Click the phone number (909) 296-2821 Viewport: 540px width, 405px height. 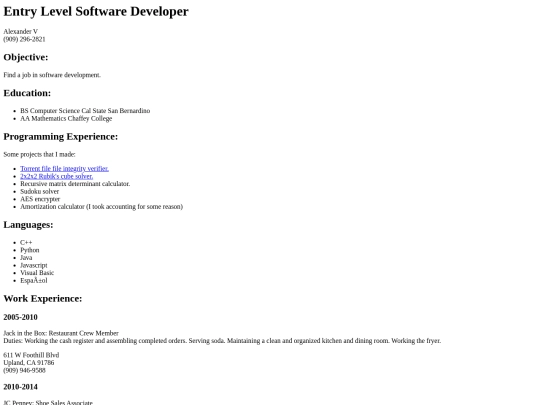point(24,39)
